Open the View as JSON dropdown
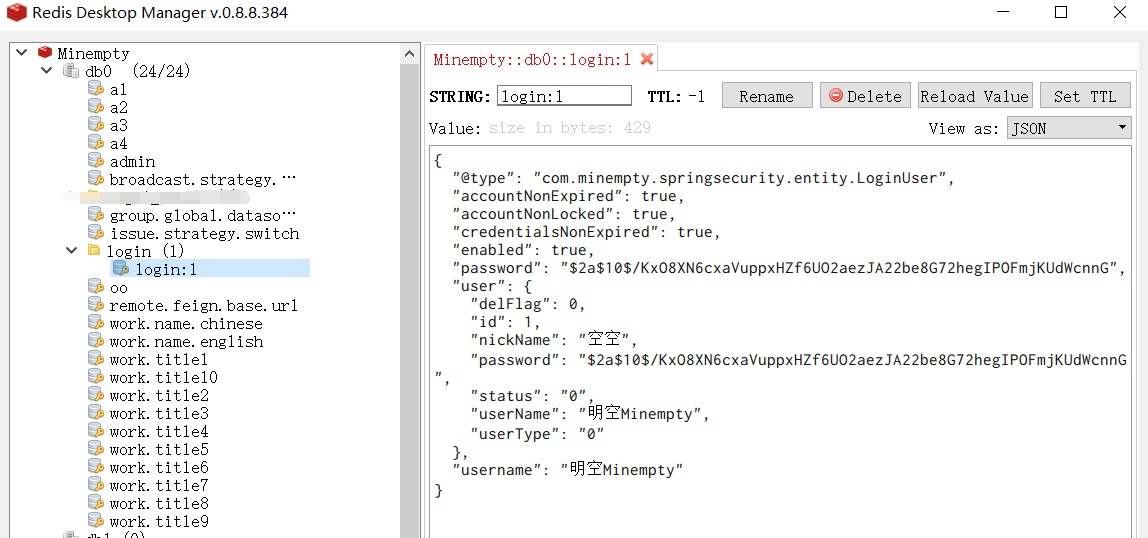The height and width of the screenshot is (538, 1148). pos(1069,129)
